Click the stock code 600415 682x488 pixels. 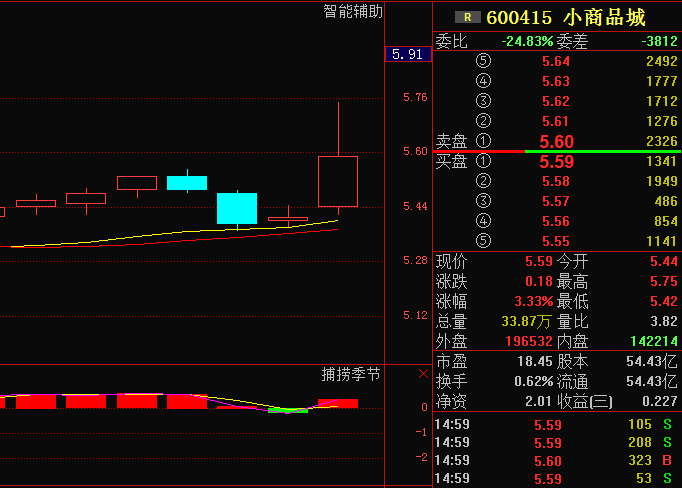[x=519, y=18]
